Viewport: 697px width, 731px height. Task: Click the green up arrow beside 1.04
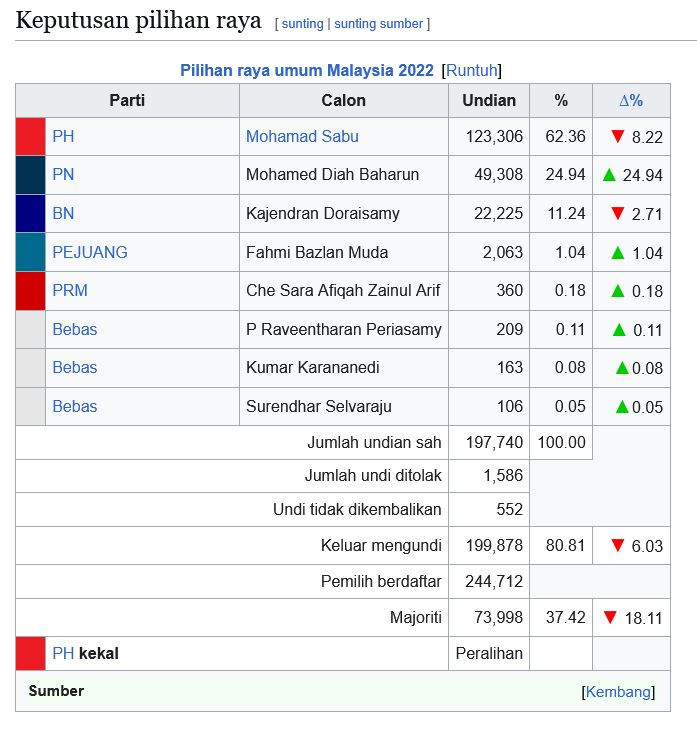618,252
